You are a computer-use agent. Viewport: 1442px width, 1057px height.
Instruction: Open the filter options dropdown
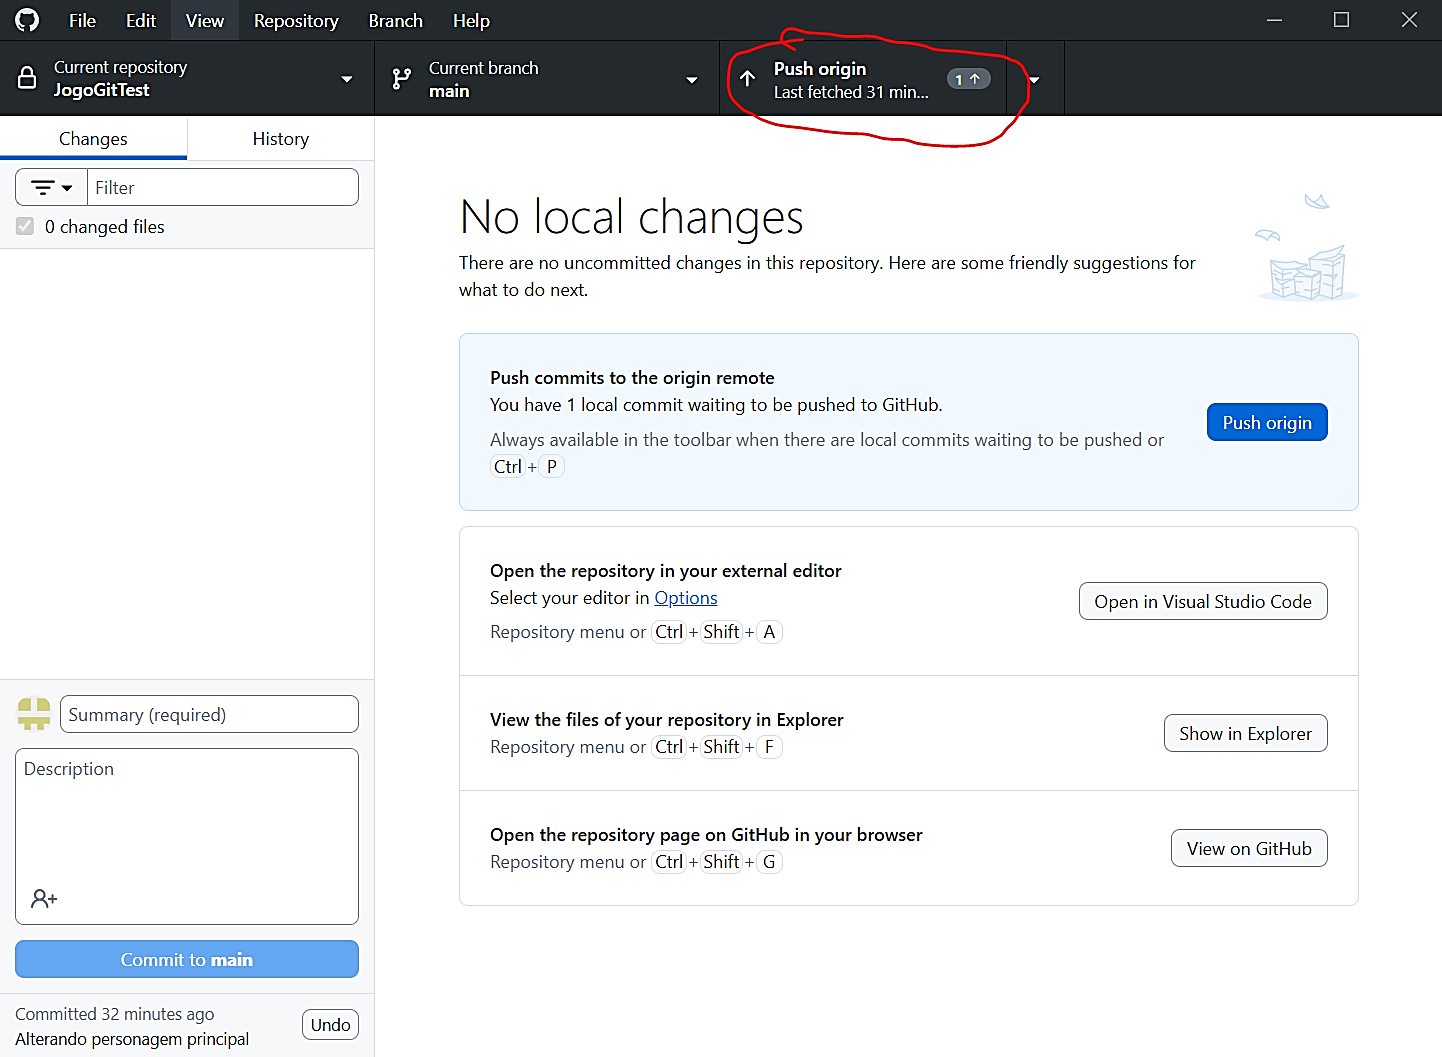pyautogui.click(x=52, y=188)
